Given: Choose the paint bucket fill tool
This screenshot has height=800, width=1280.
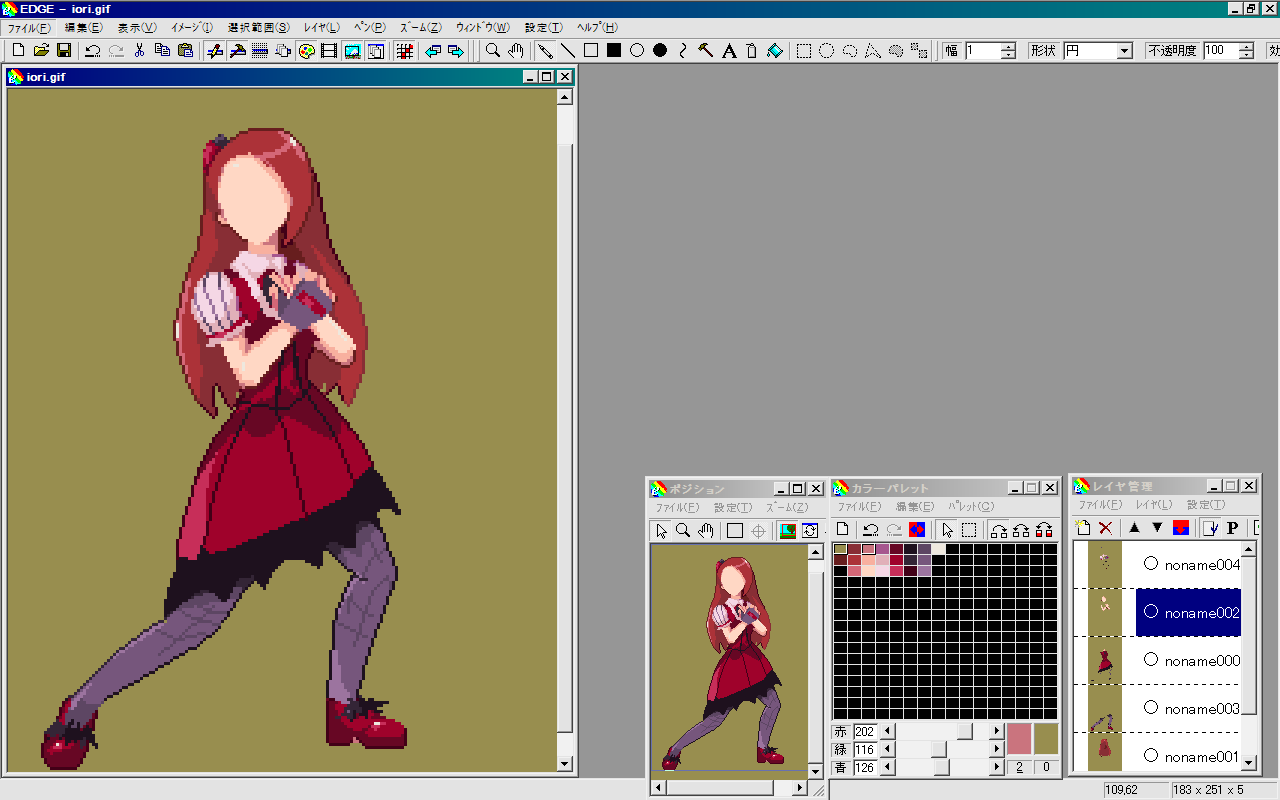Looking at the screenshot, I should click(x=775, y=51).
